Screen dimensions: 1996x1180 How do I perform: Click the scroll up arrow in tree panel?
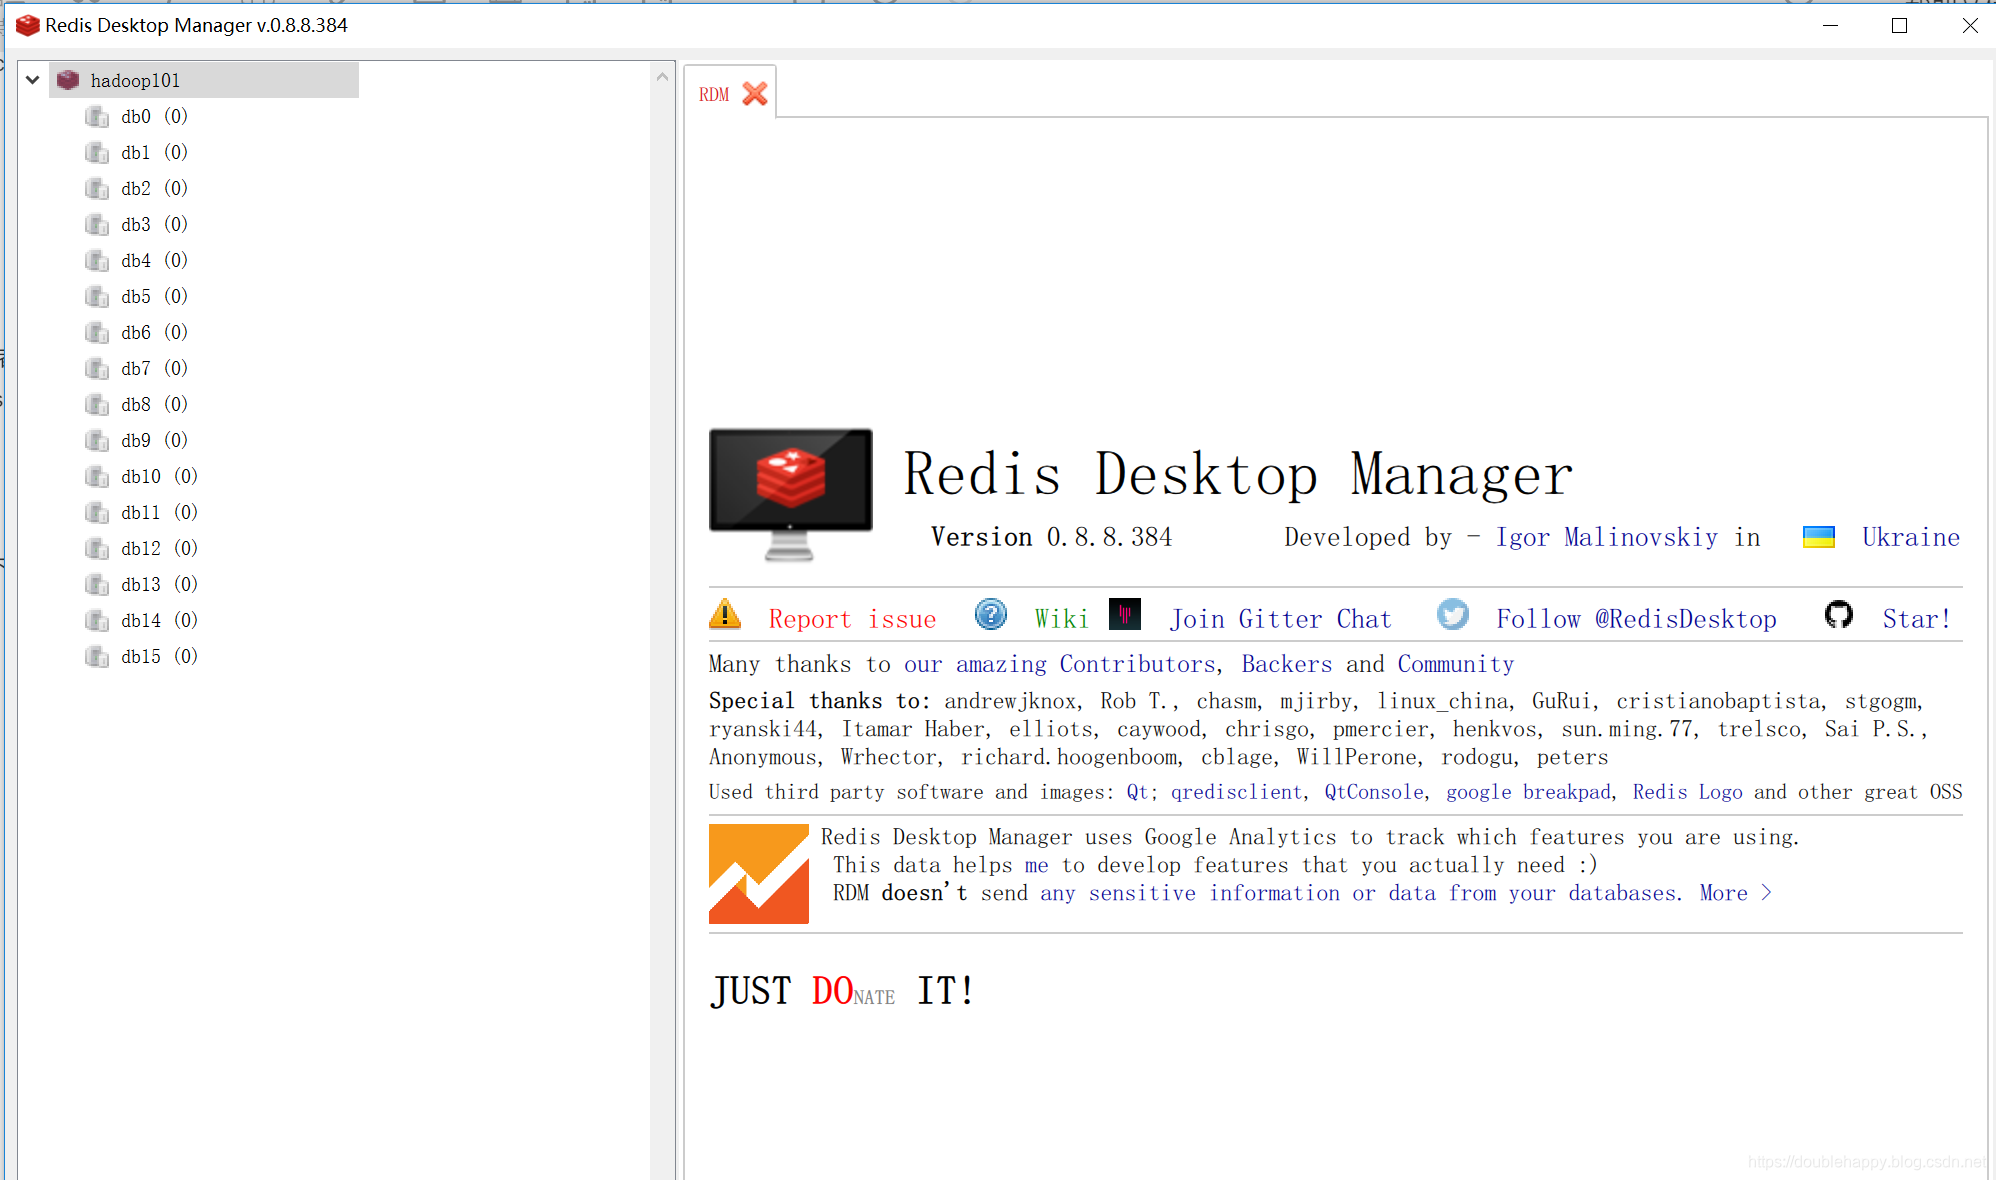(662, 77)
